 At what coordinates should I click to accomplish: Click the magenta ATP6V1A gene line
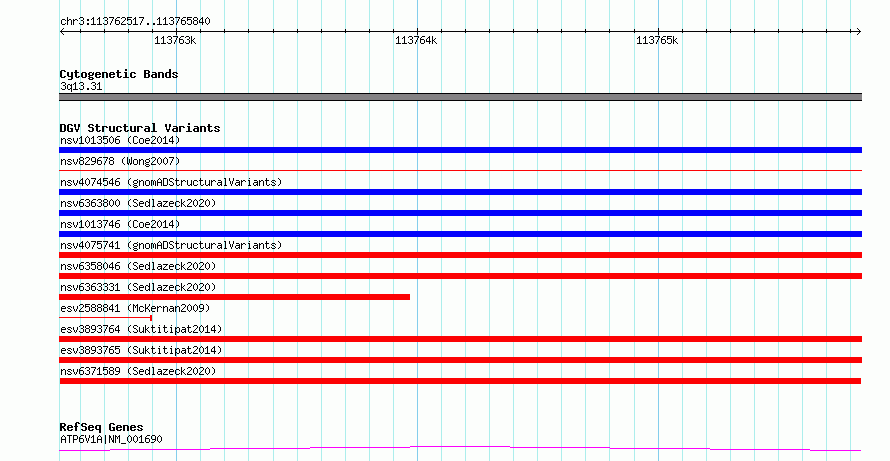pyautogui.click(x=460, y=449)
